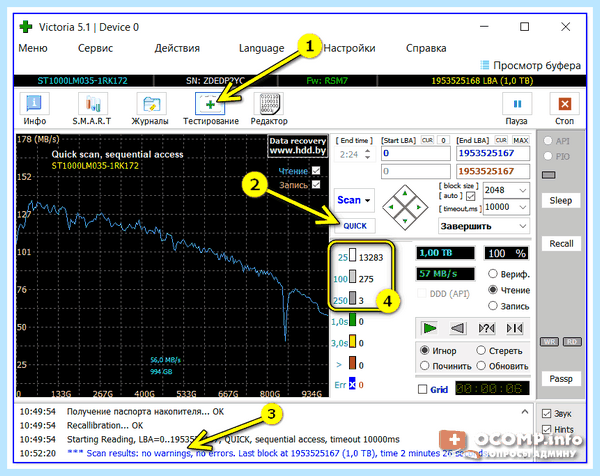Open the Language menu
600x476 pixels.
tap(261, 48)
